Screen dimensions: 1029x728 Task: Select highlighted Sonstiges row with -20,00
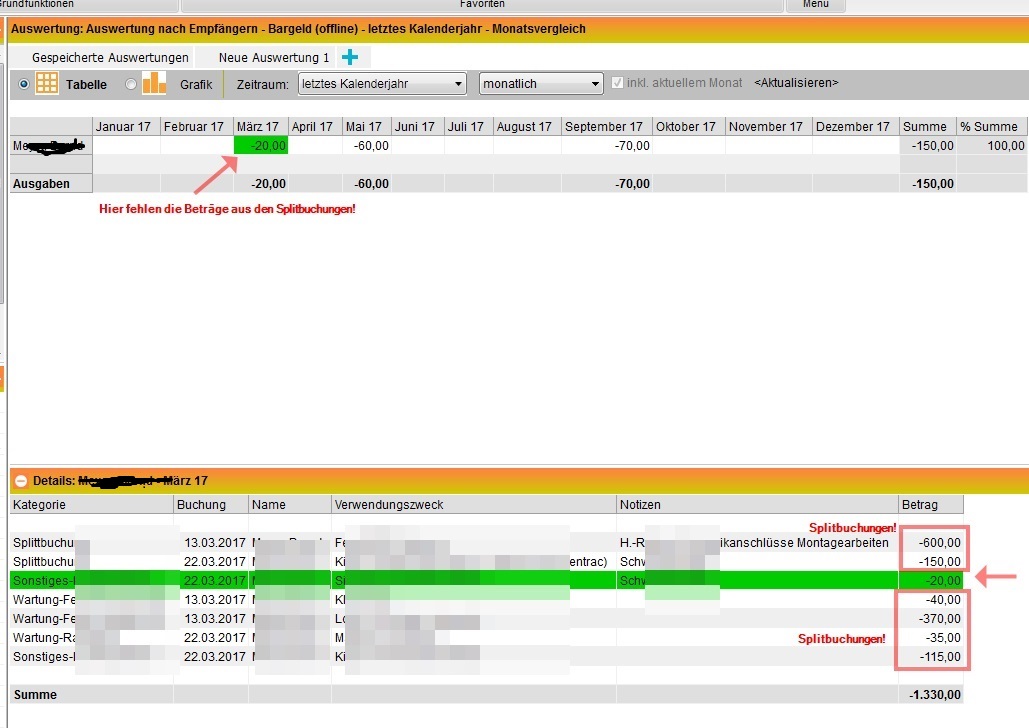487,580
